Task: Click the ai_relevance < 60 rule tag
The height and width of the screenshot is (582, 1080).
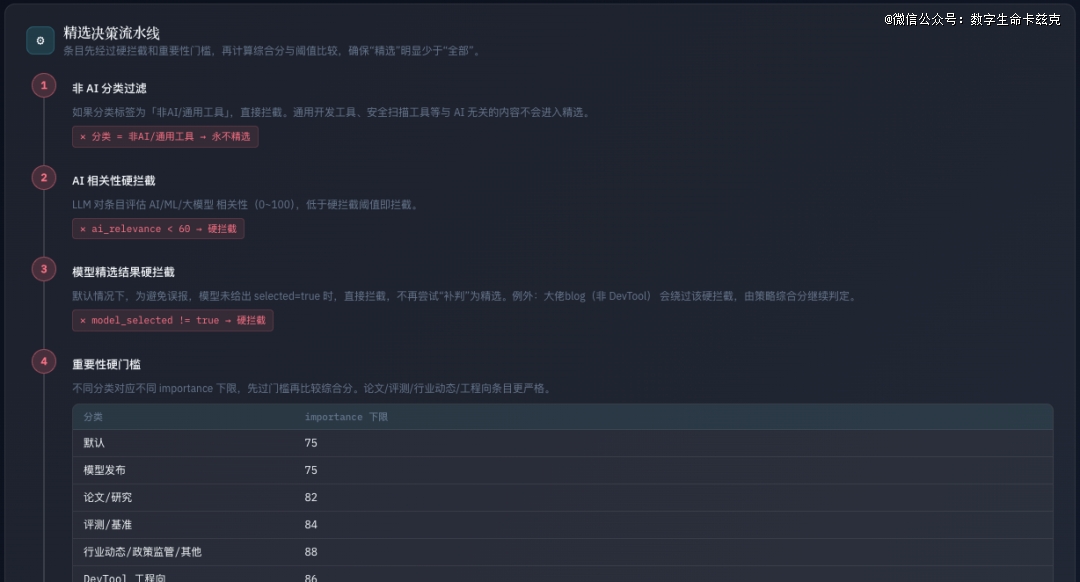Action: point(158,229)
